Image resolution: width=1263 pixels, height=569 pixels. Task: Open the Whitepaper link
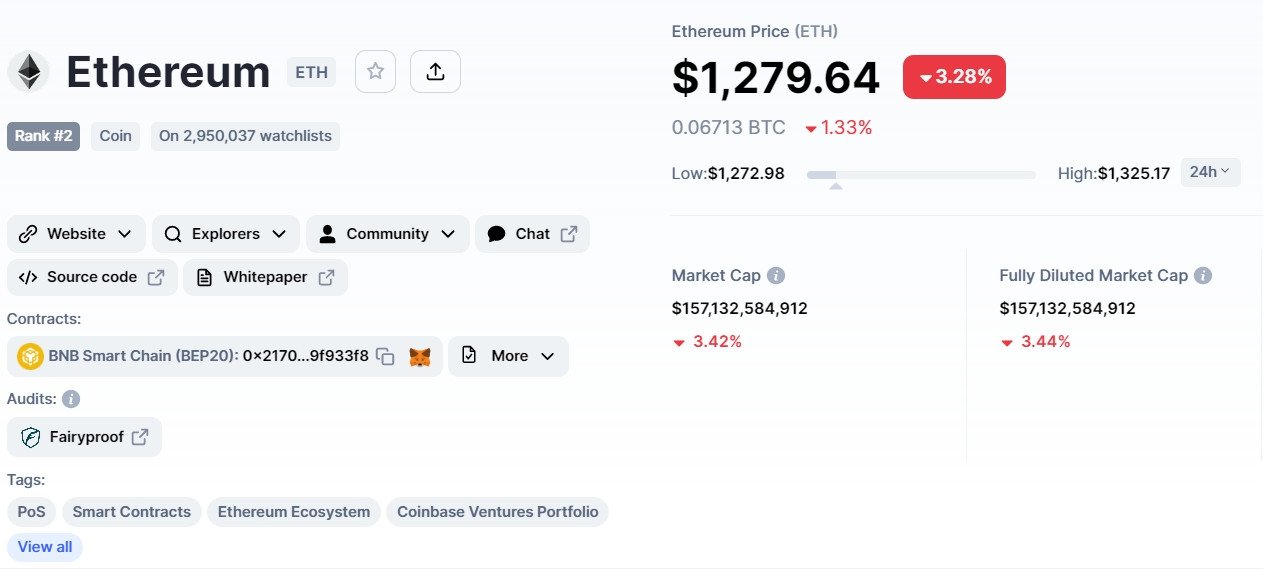click(x=265, y=277)
